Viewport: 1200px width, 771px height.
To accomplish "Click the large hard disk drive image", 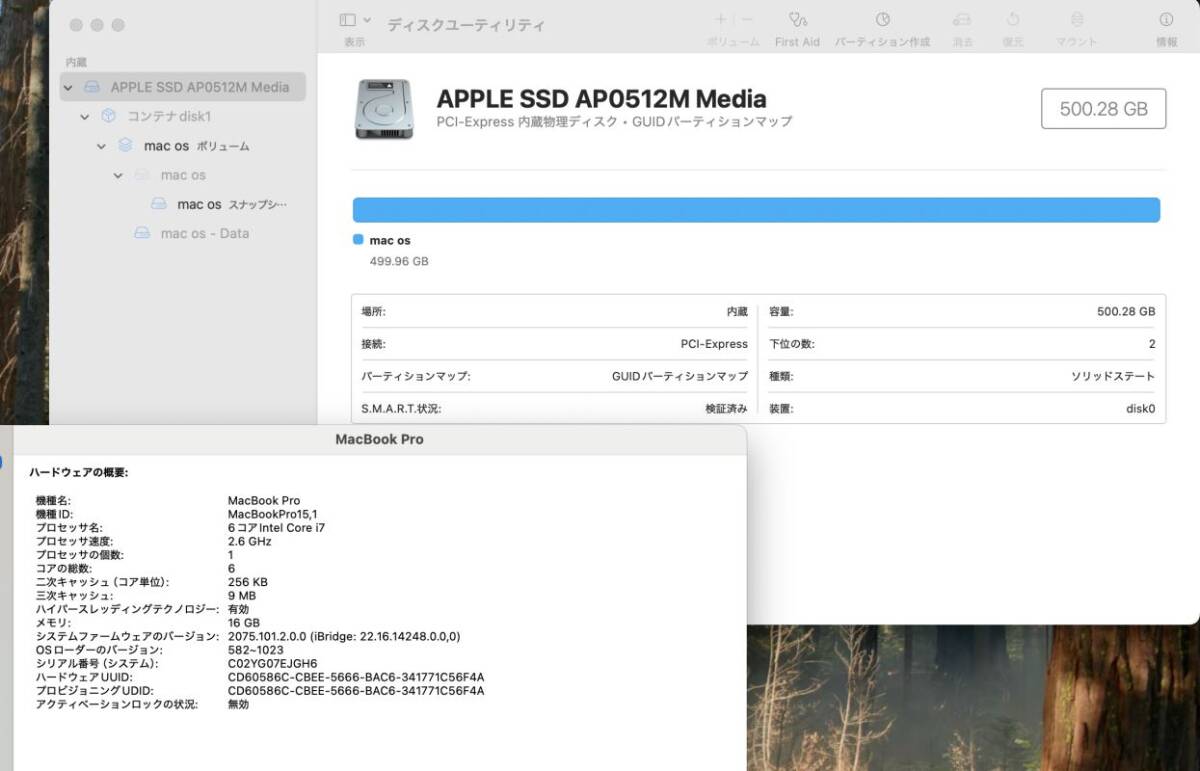I will click(x=383, y=109).
